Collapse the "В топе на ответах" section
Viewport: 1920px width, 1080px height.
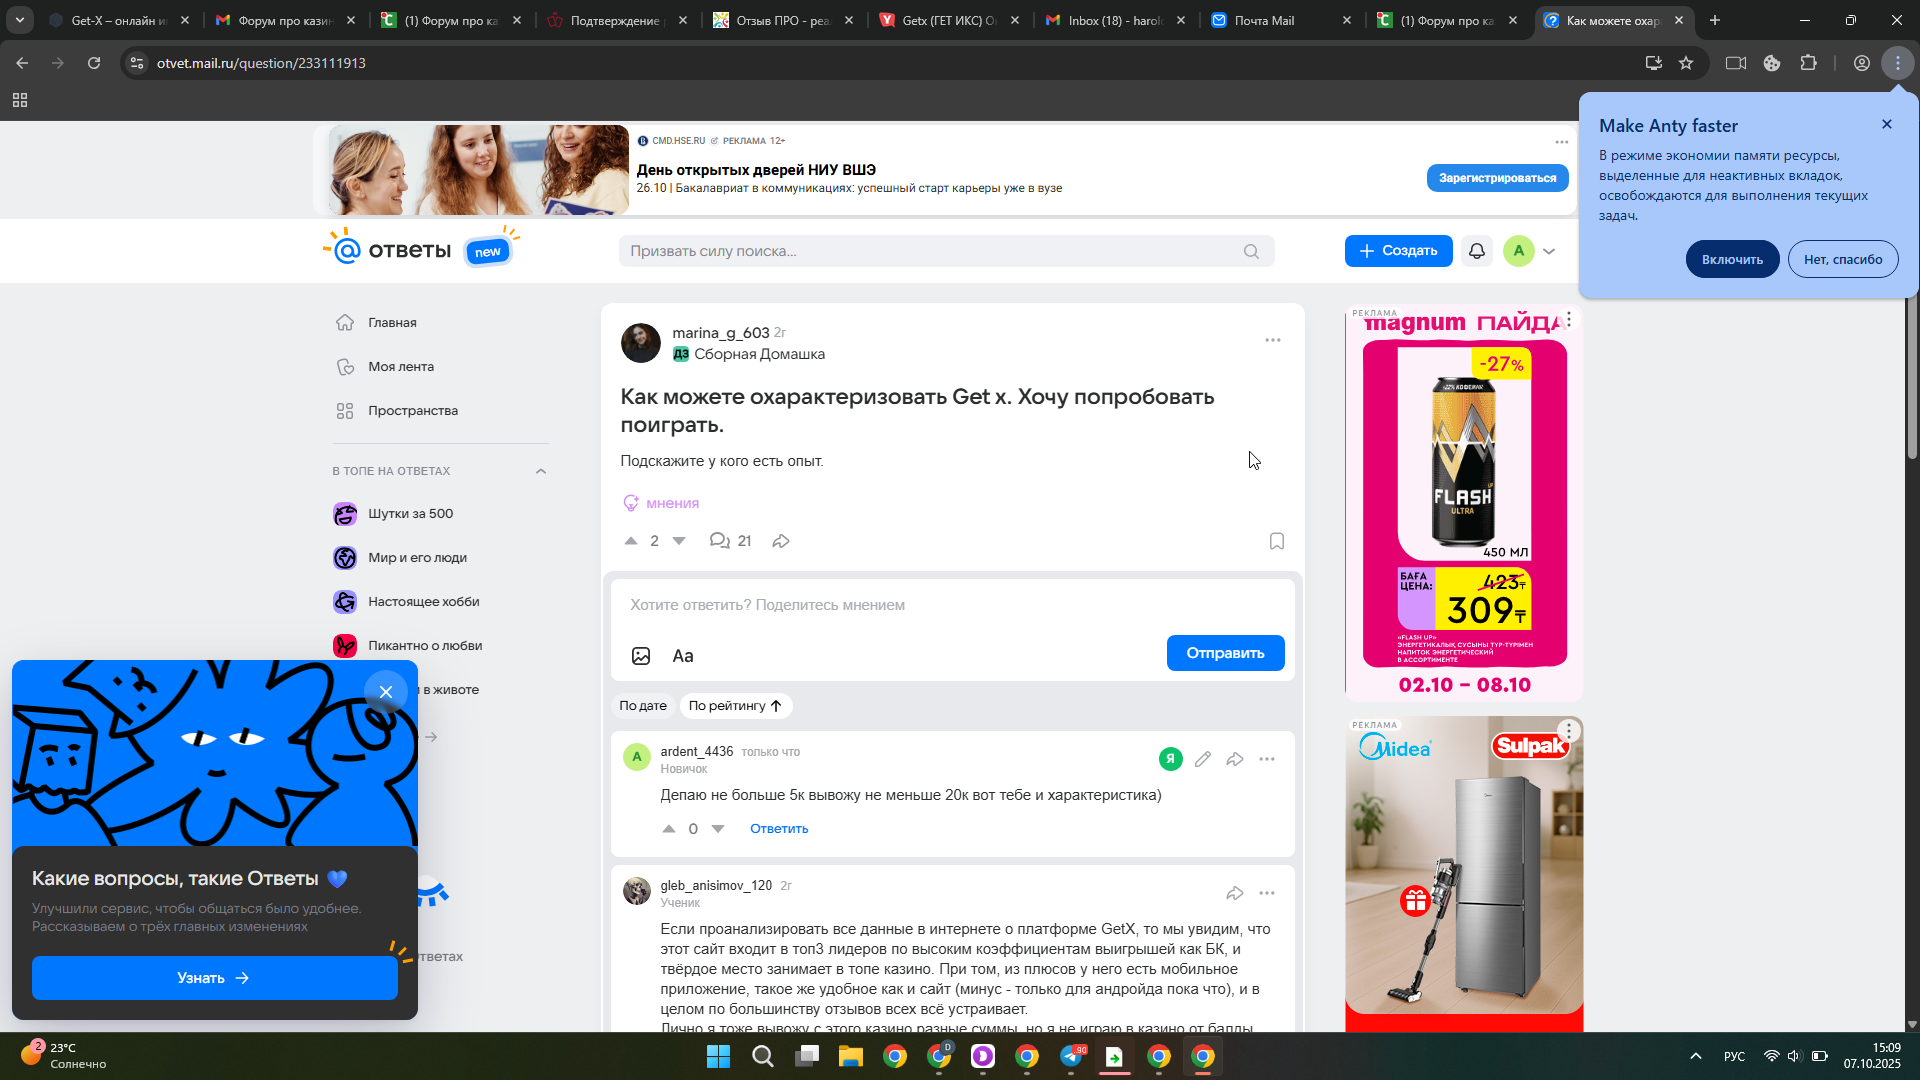point(541,471)
